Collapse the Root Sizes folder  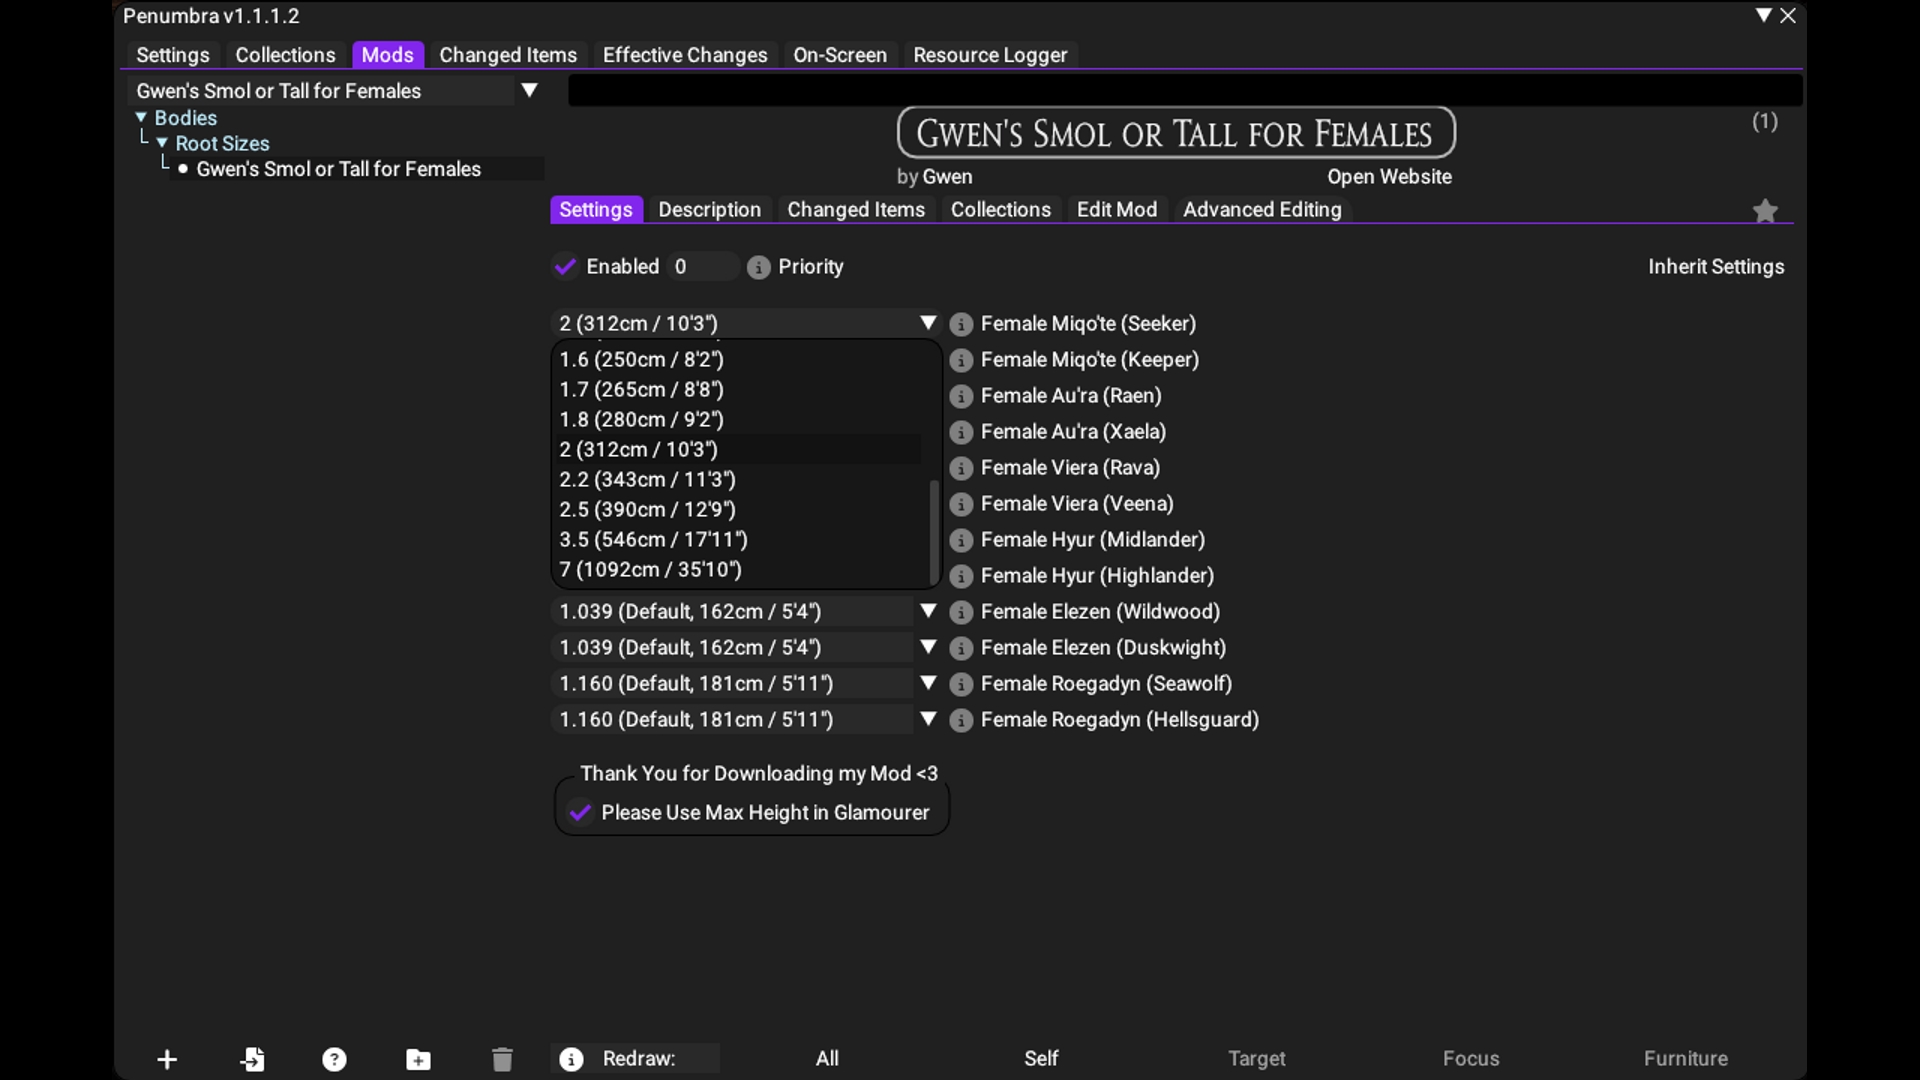162,144
